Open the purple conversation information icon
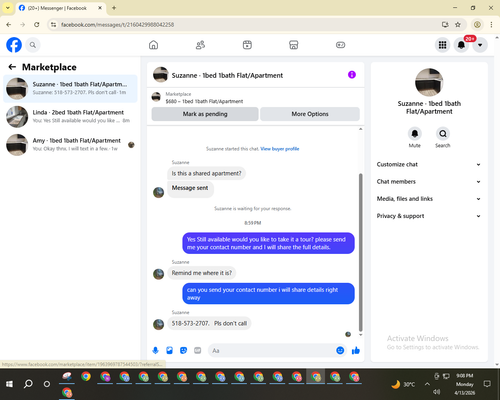Image resolution: width=500 pixels, height=400 pixels. point(352,75)
